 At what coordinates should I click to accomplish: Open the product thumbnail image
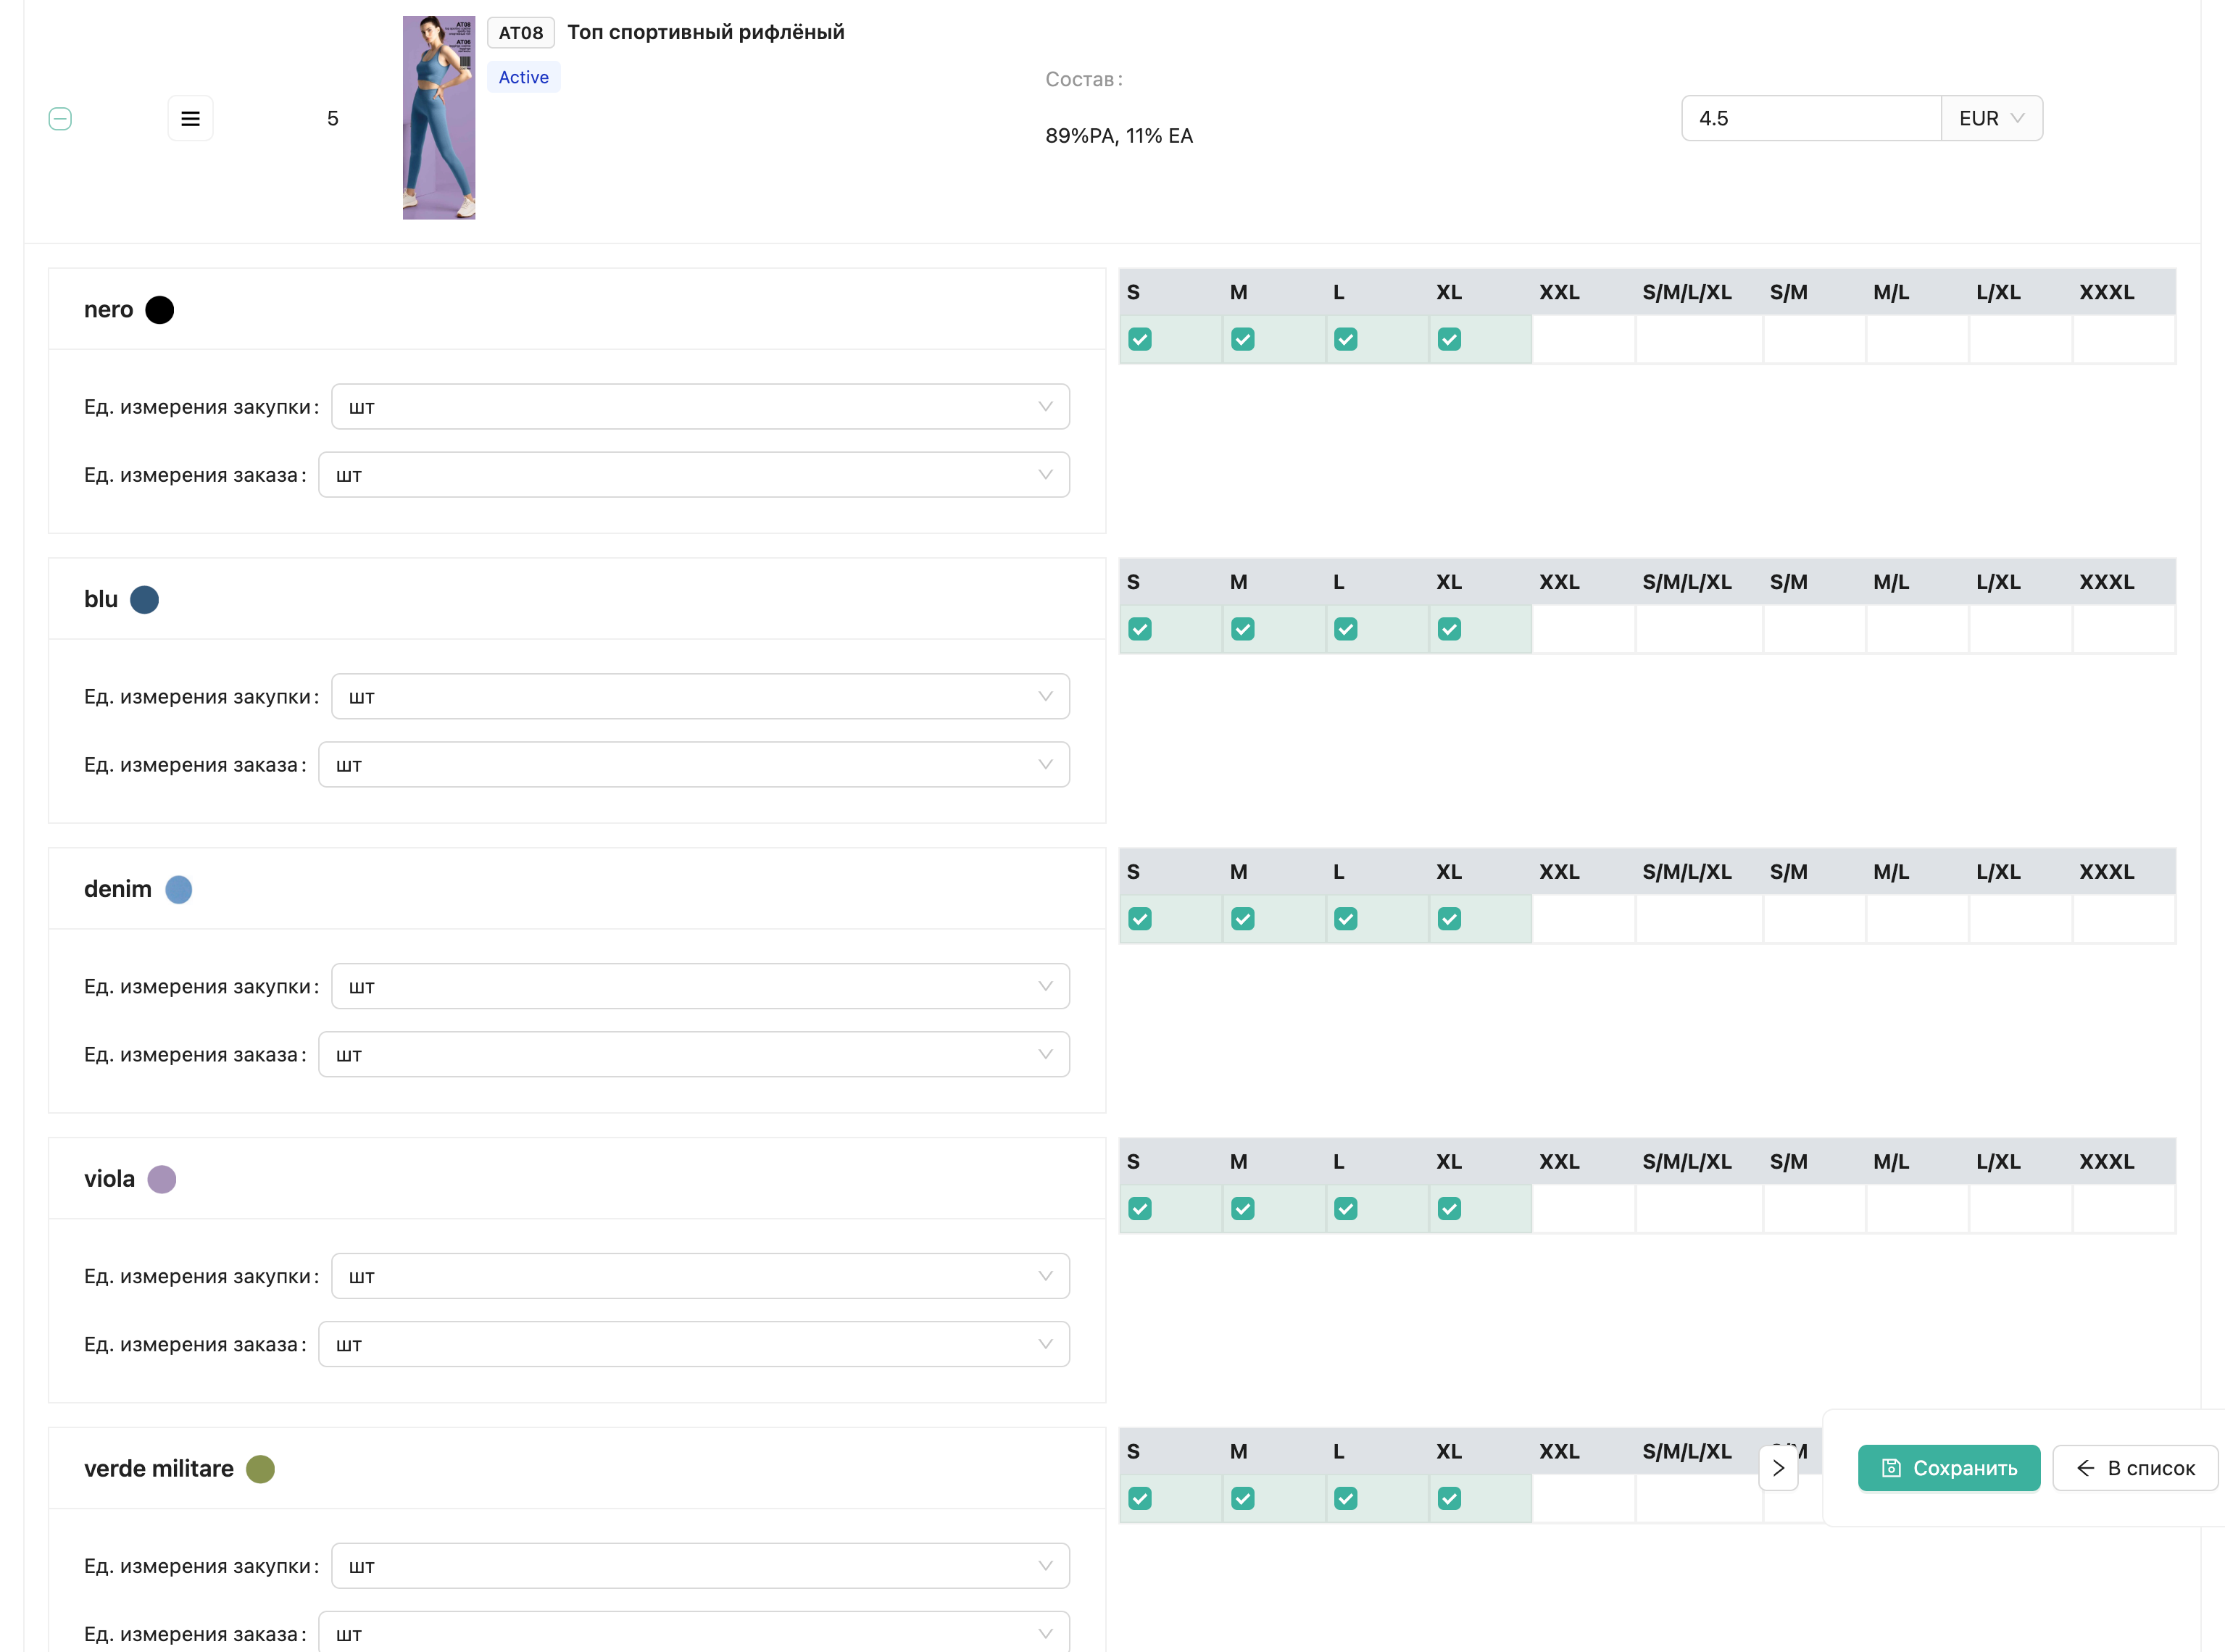(438, 118)
